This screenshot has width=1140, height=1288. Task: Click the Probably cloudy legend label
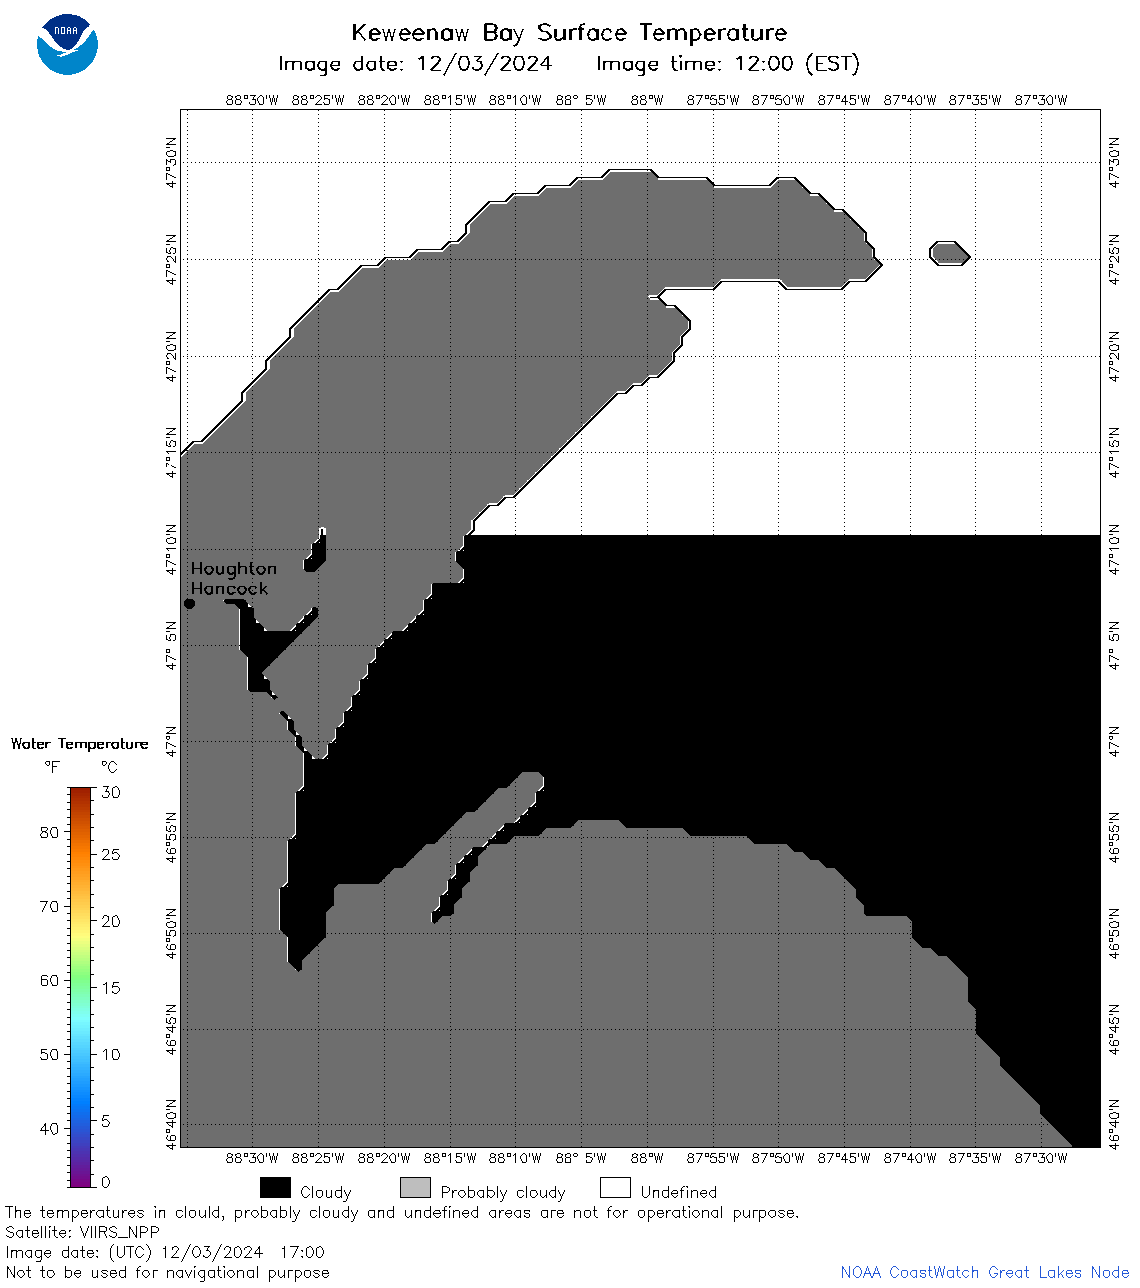pos(503,1192)
